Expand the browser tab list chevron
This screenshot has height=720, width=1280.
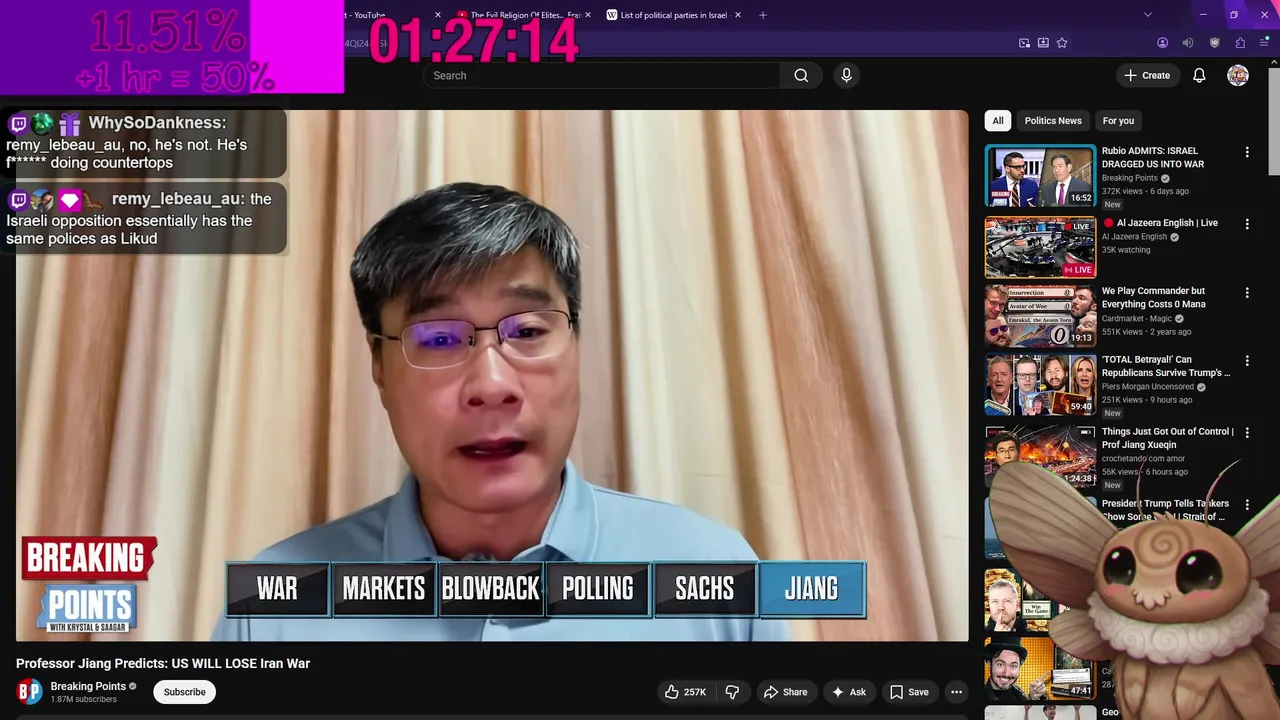pyautogui.click(x=1148, y=15)
